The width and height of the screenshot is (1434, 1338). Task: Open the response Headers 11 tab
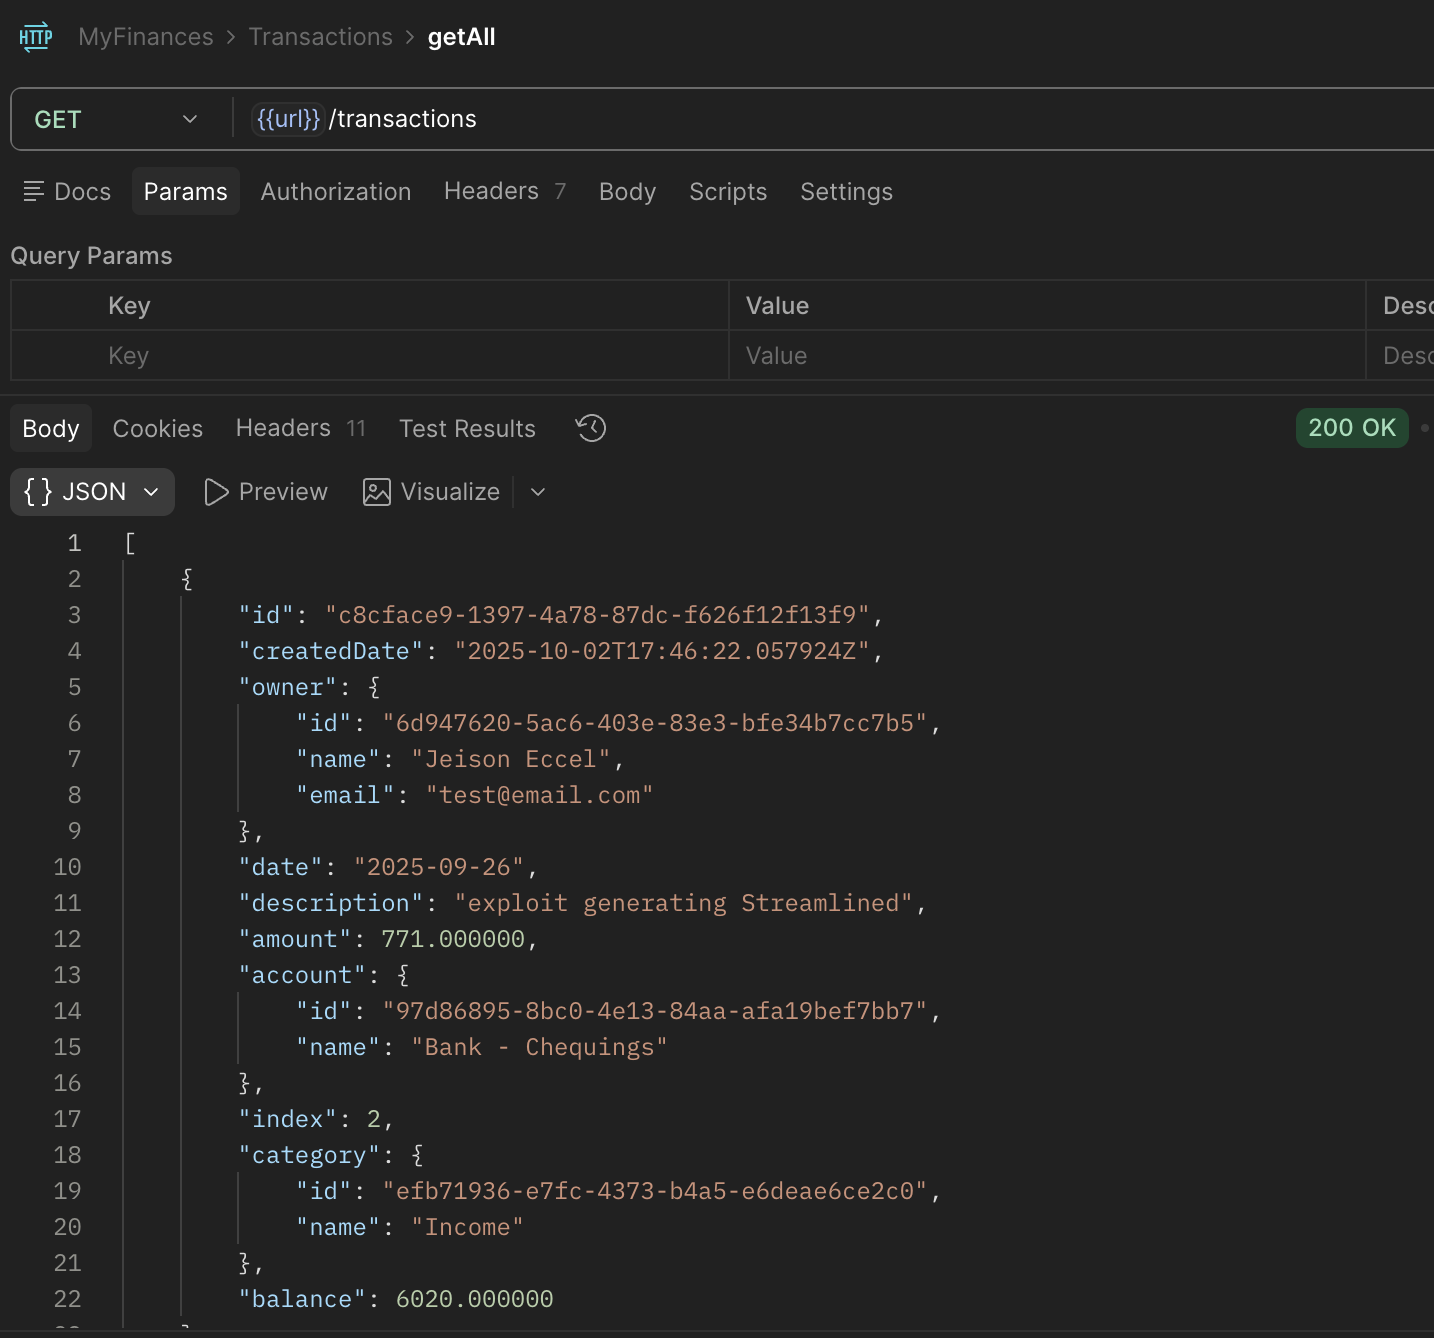[x=301, y=428]
